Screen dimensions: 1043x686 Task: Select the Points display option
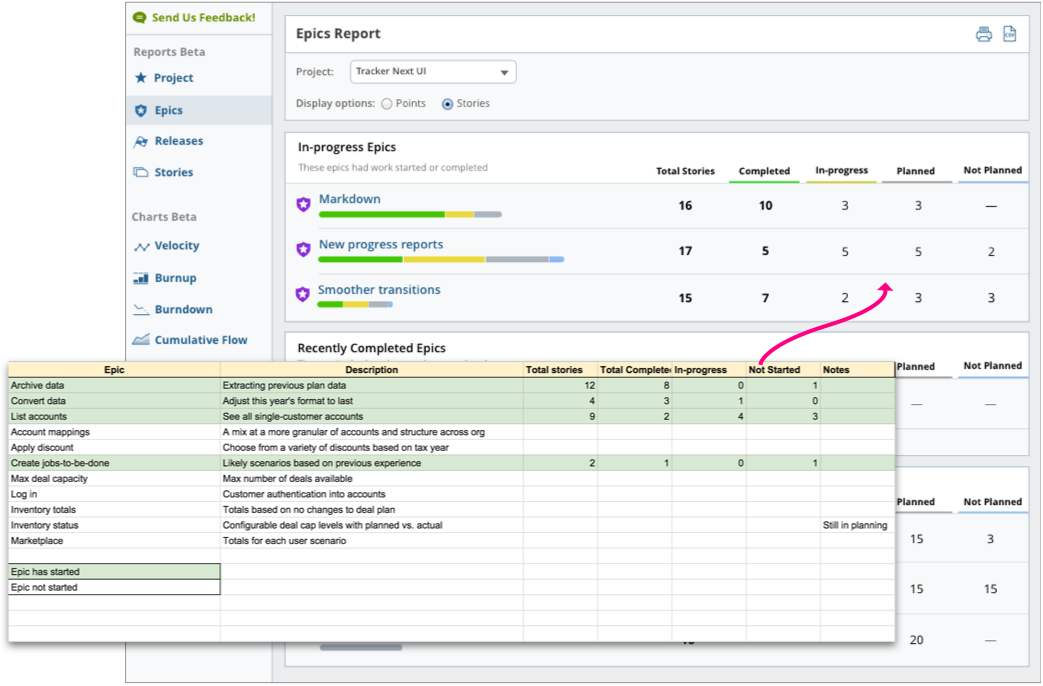pyautogui.click(x=387, y=104)
